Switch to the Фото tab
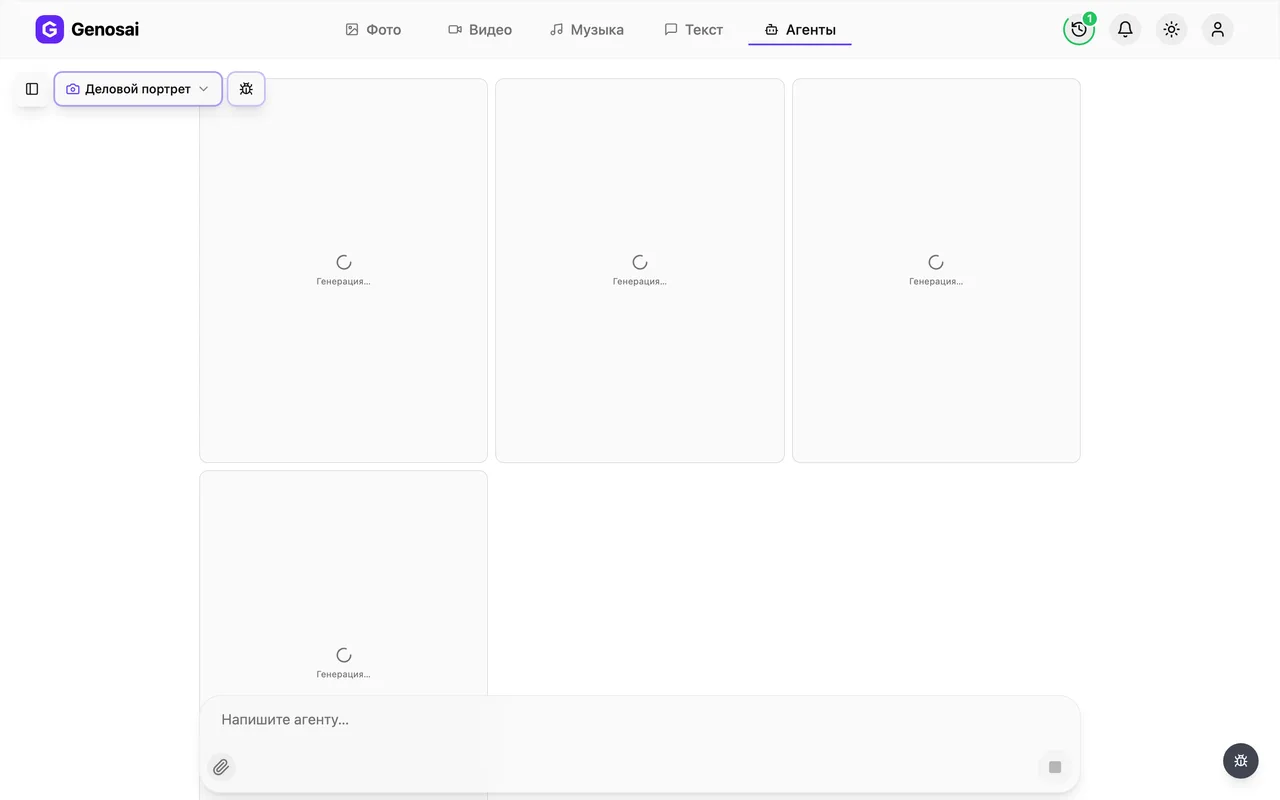 point(373,30)
